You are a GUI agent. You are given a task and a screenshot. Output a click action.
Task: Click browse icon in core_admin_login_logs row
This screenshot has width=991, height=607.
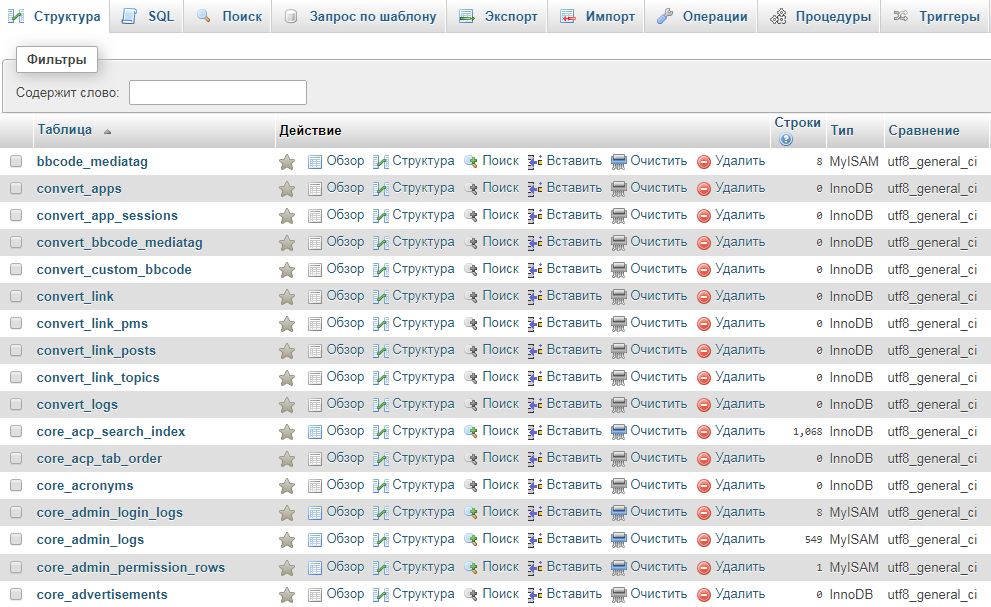(x=315, y=513)
